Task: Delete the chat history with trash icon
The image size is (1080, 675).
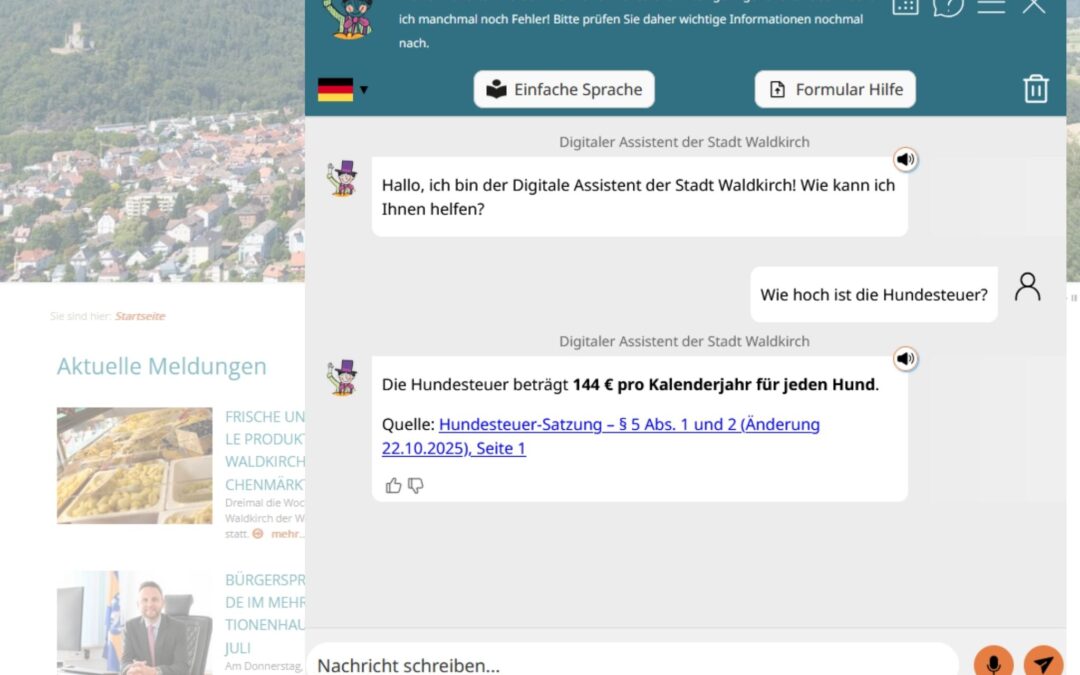Action: [x=1035, y=89]
